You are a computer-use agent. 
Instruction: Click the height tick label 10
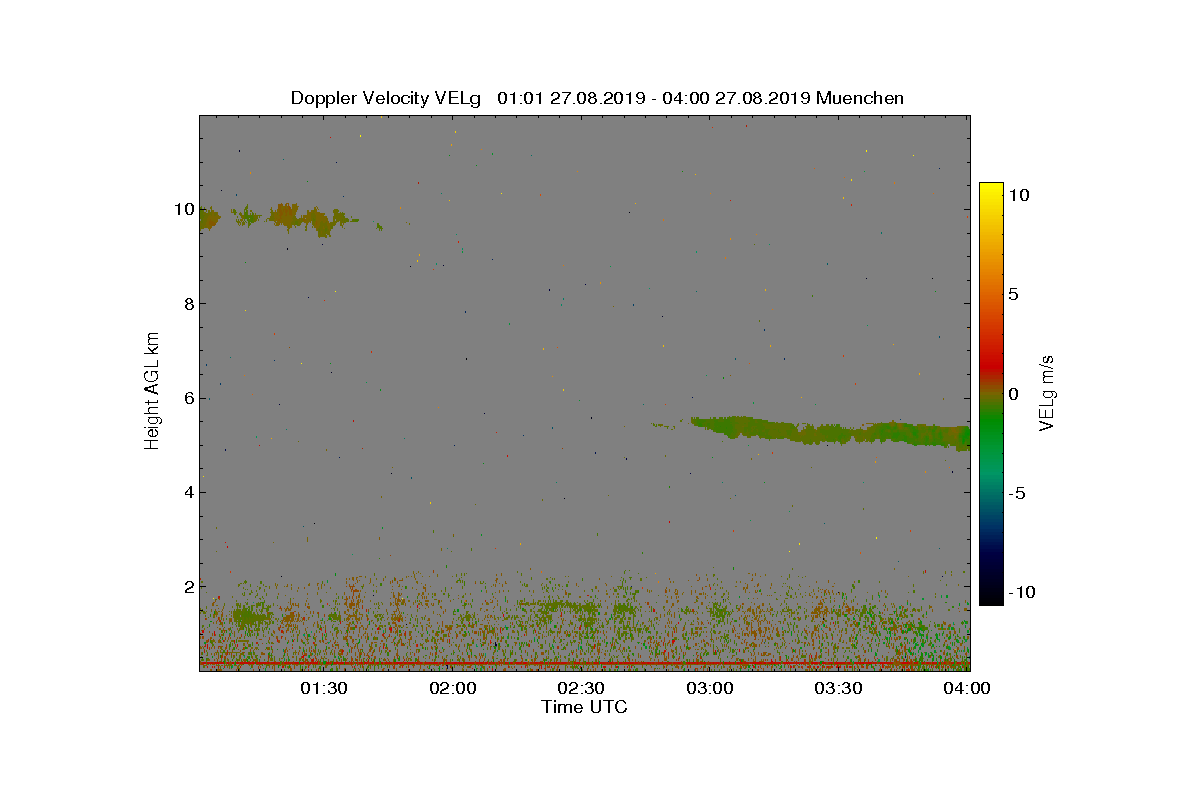click(x=183, y=209)
